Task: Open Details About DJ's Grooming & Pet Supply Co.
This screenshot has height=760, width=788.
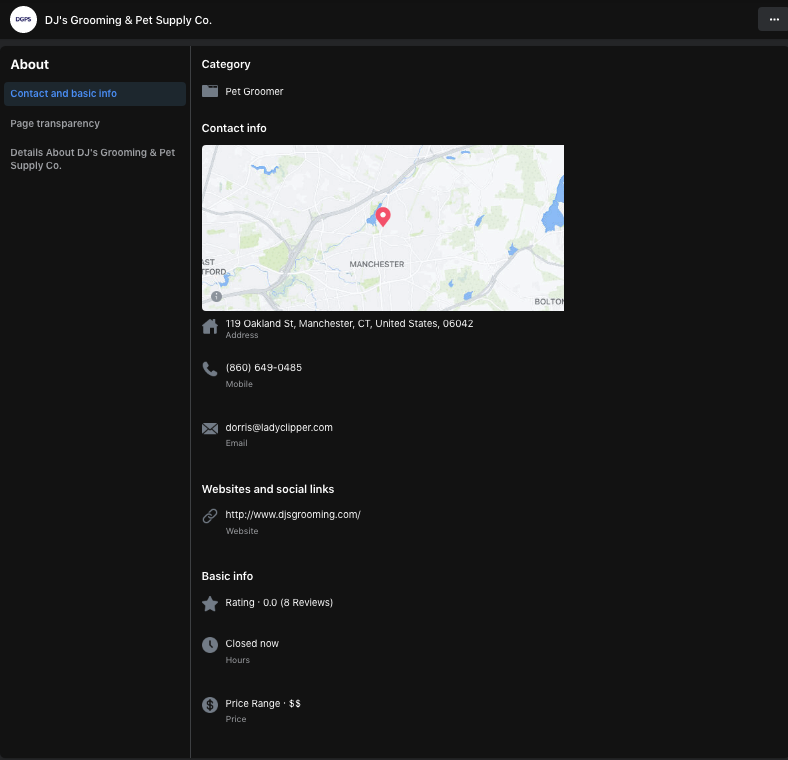Action: (x=92, y=159)
